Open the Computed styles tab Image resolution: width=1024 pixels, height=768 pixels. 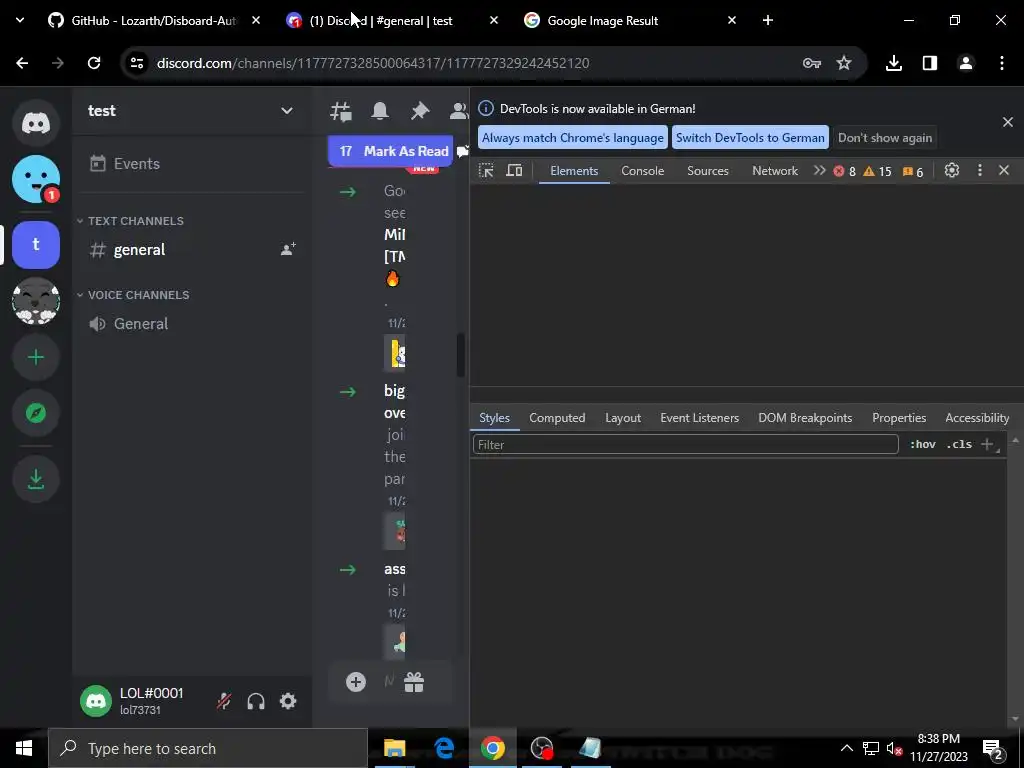pyautogui.click(x=557, y=418)
